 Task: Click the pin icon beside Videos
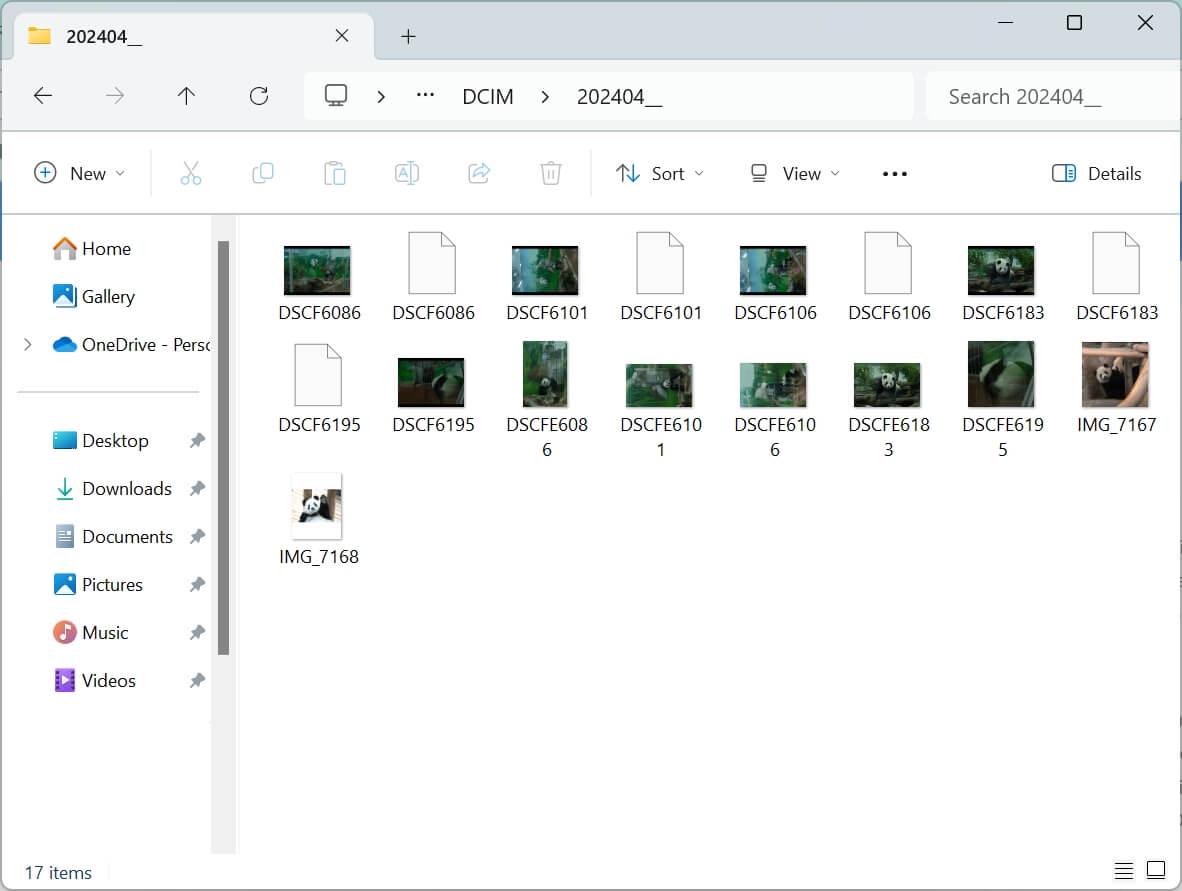197,681
